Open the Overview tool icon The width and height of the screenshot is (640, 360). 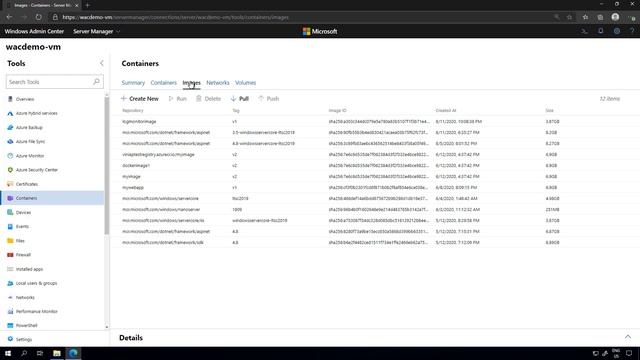point(10,99)
